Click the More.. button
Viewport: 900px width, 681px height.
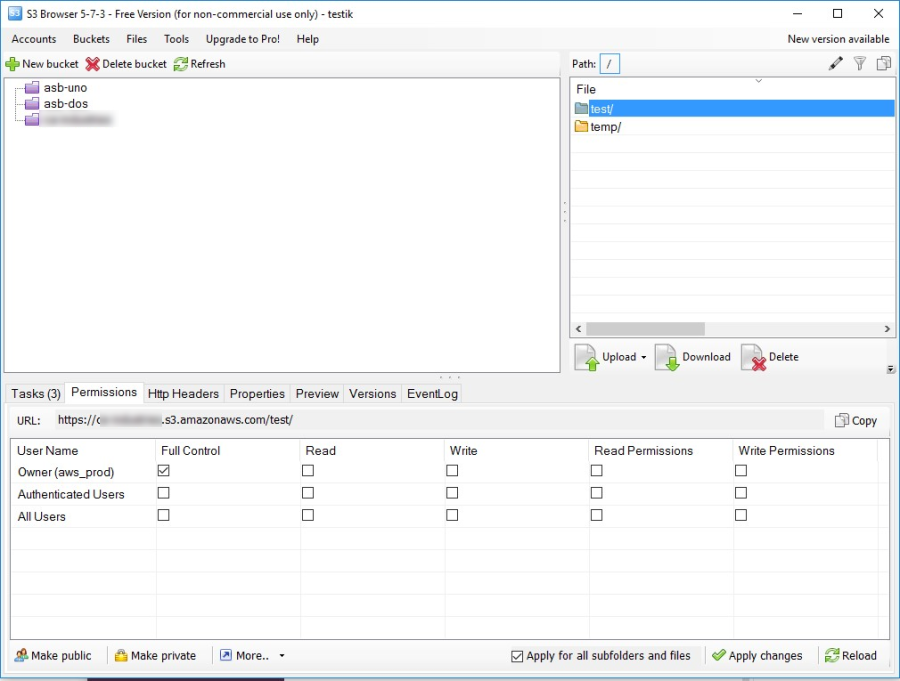(x=245, y=655)
